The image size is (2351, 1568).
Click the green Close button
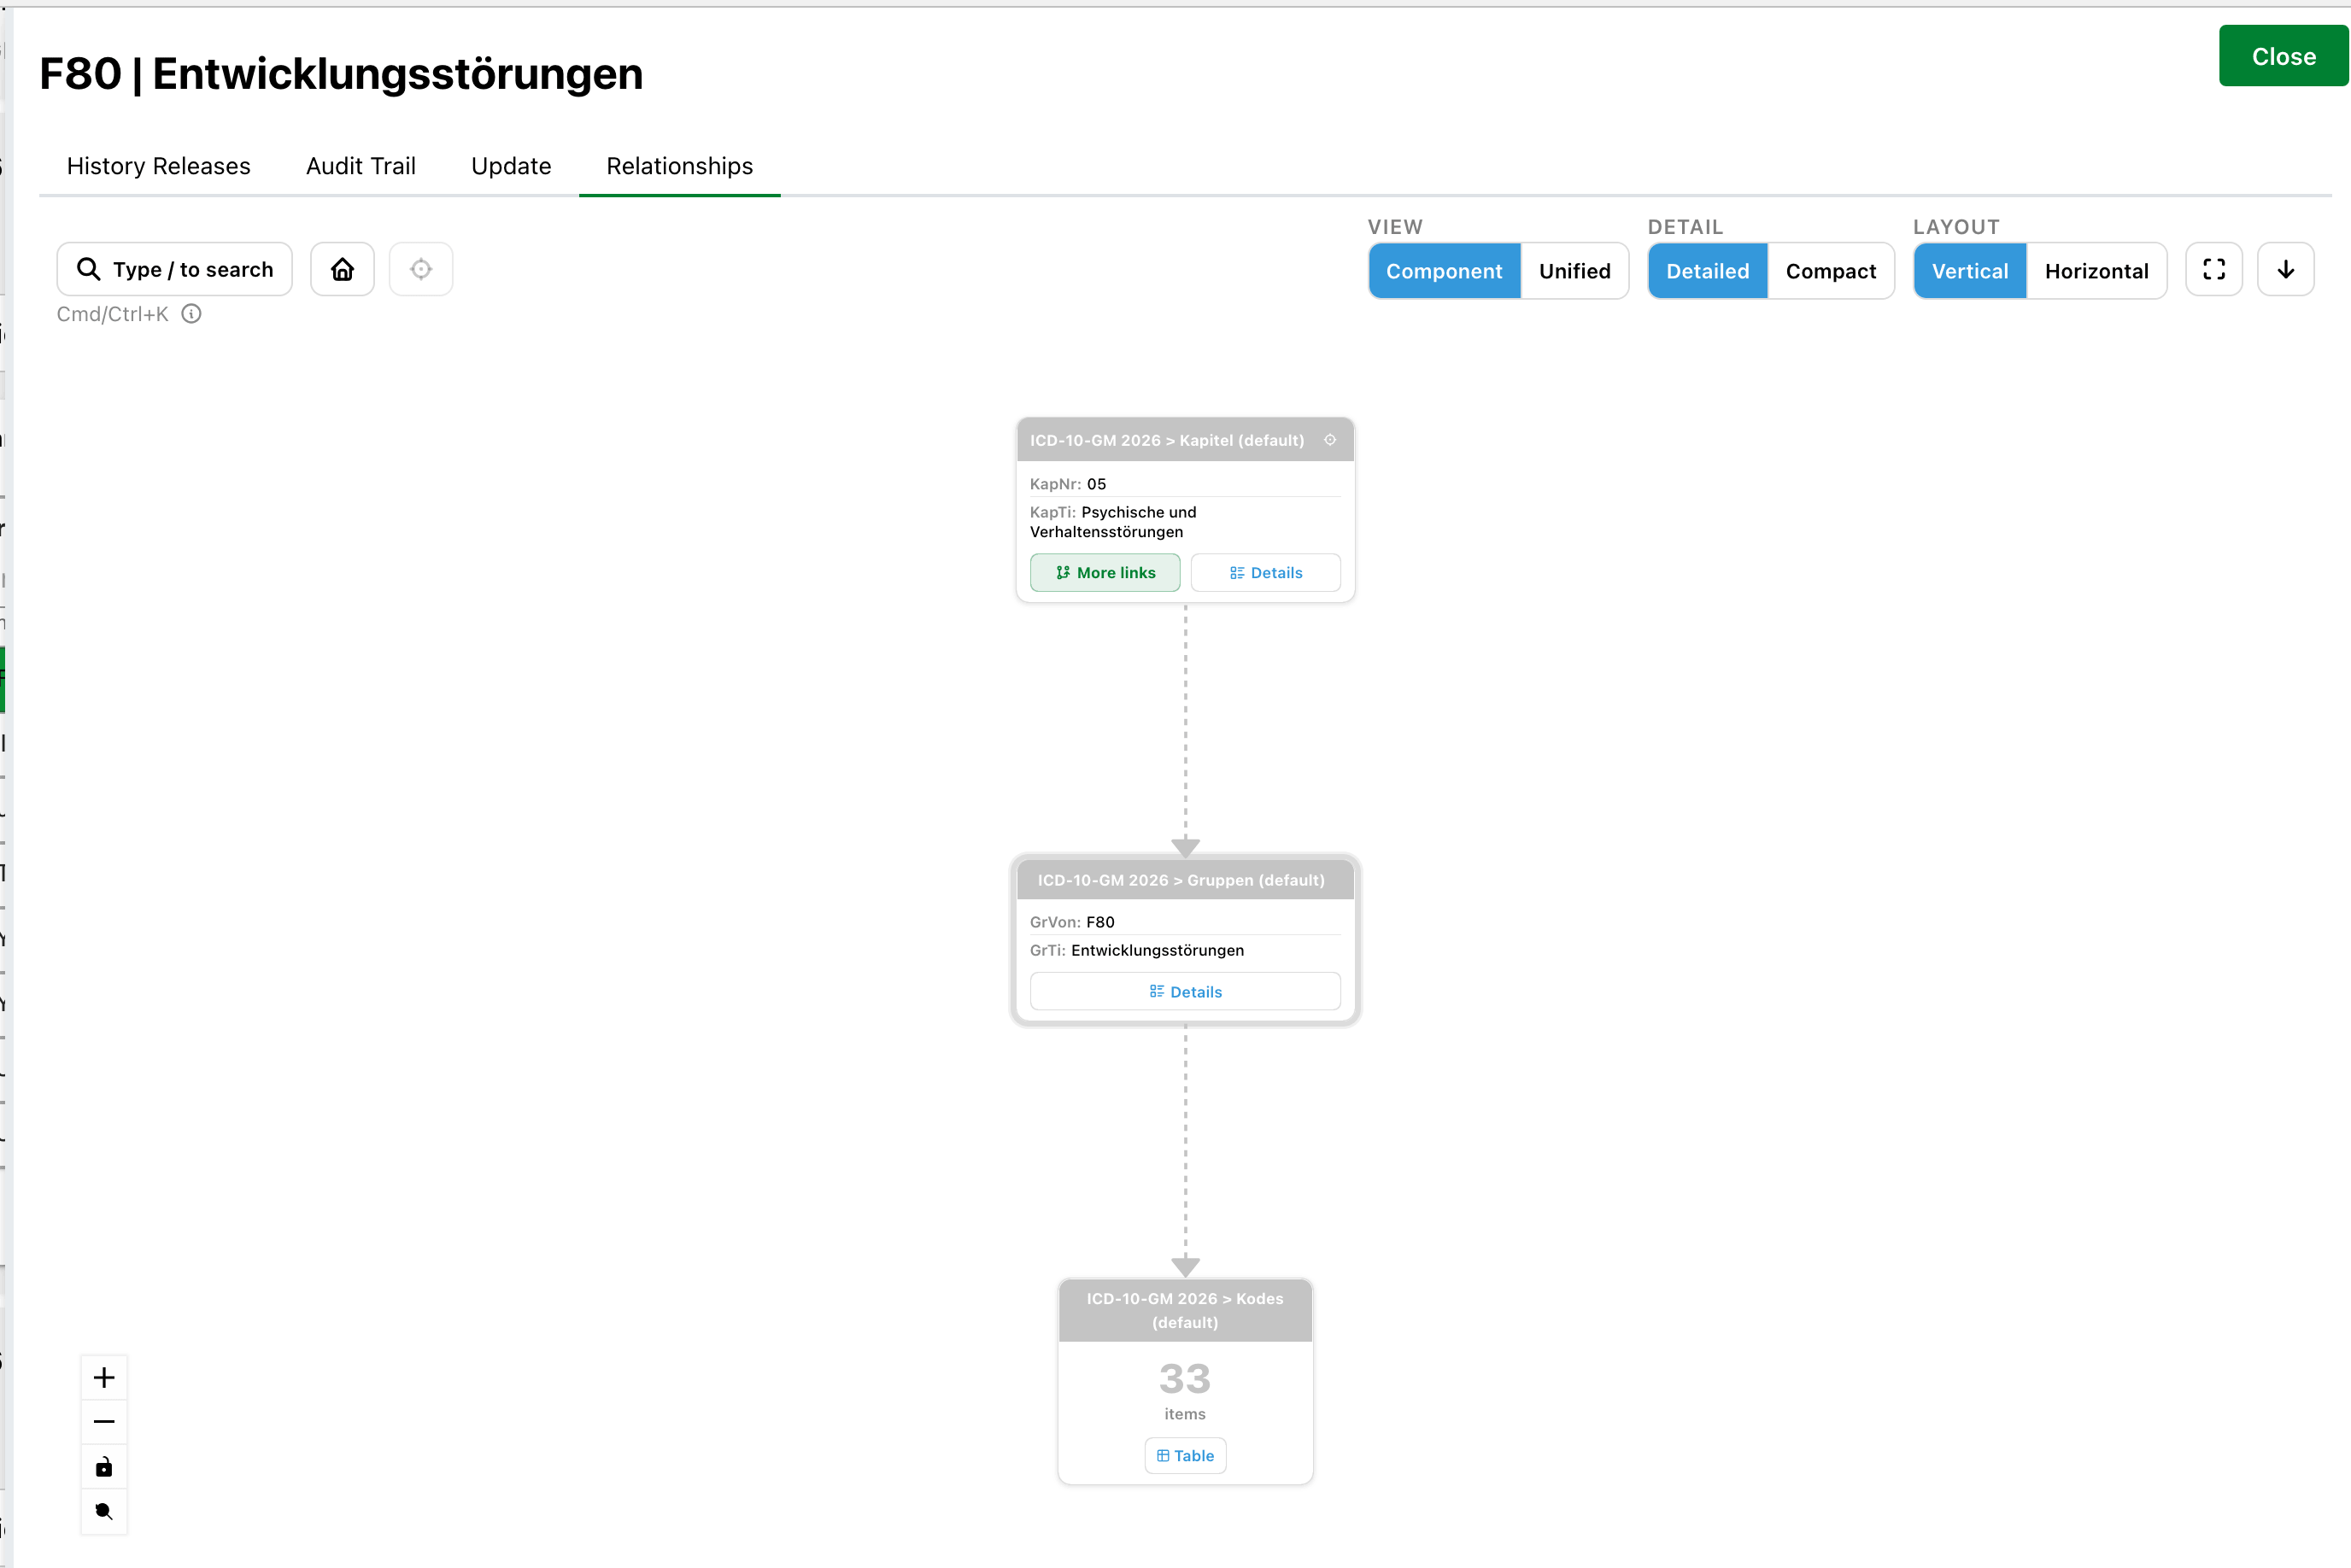2283,56
